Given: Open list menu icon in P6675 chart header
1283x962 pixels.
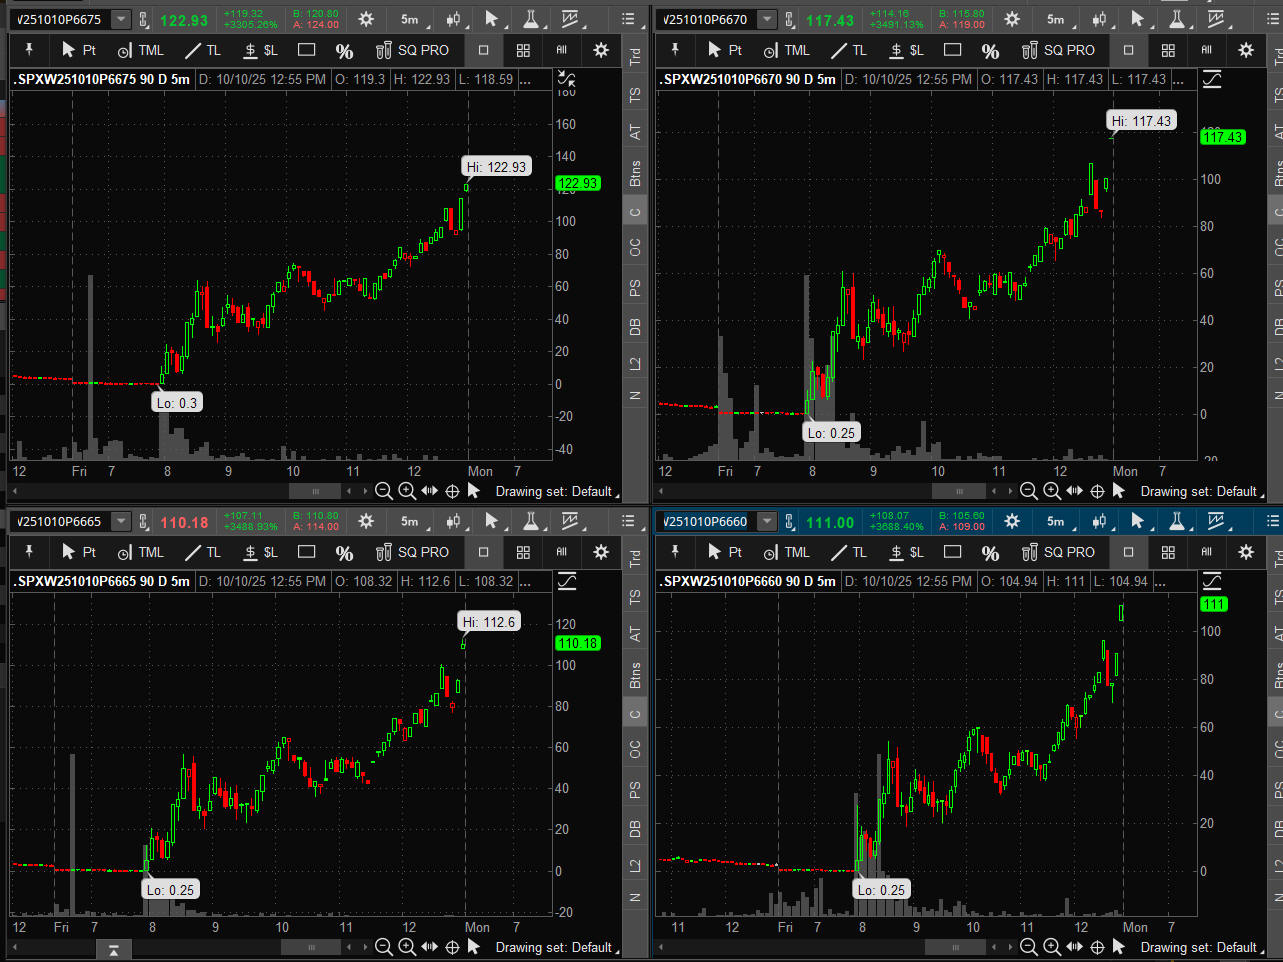Looking at the screenshot, I should coord(628,19).
